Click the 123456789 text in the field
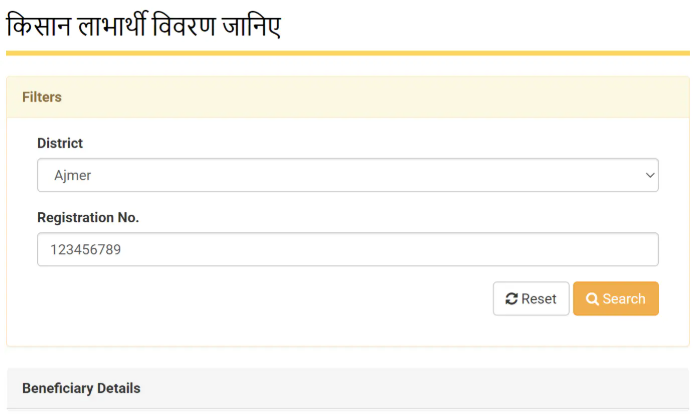Image resolution: width=699 pixels, height=420 pixels. 85,249
